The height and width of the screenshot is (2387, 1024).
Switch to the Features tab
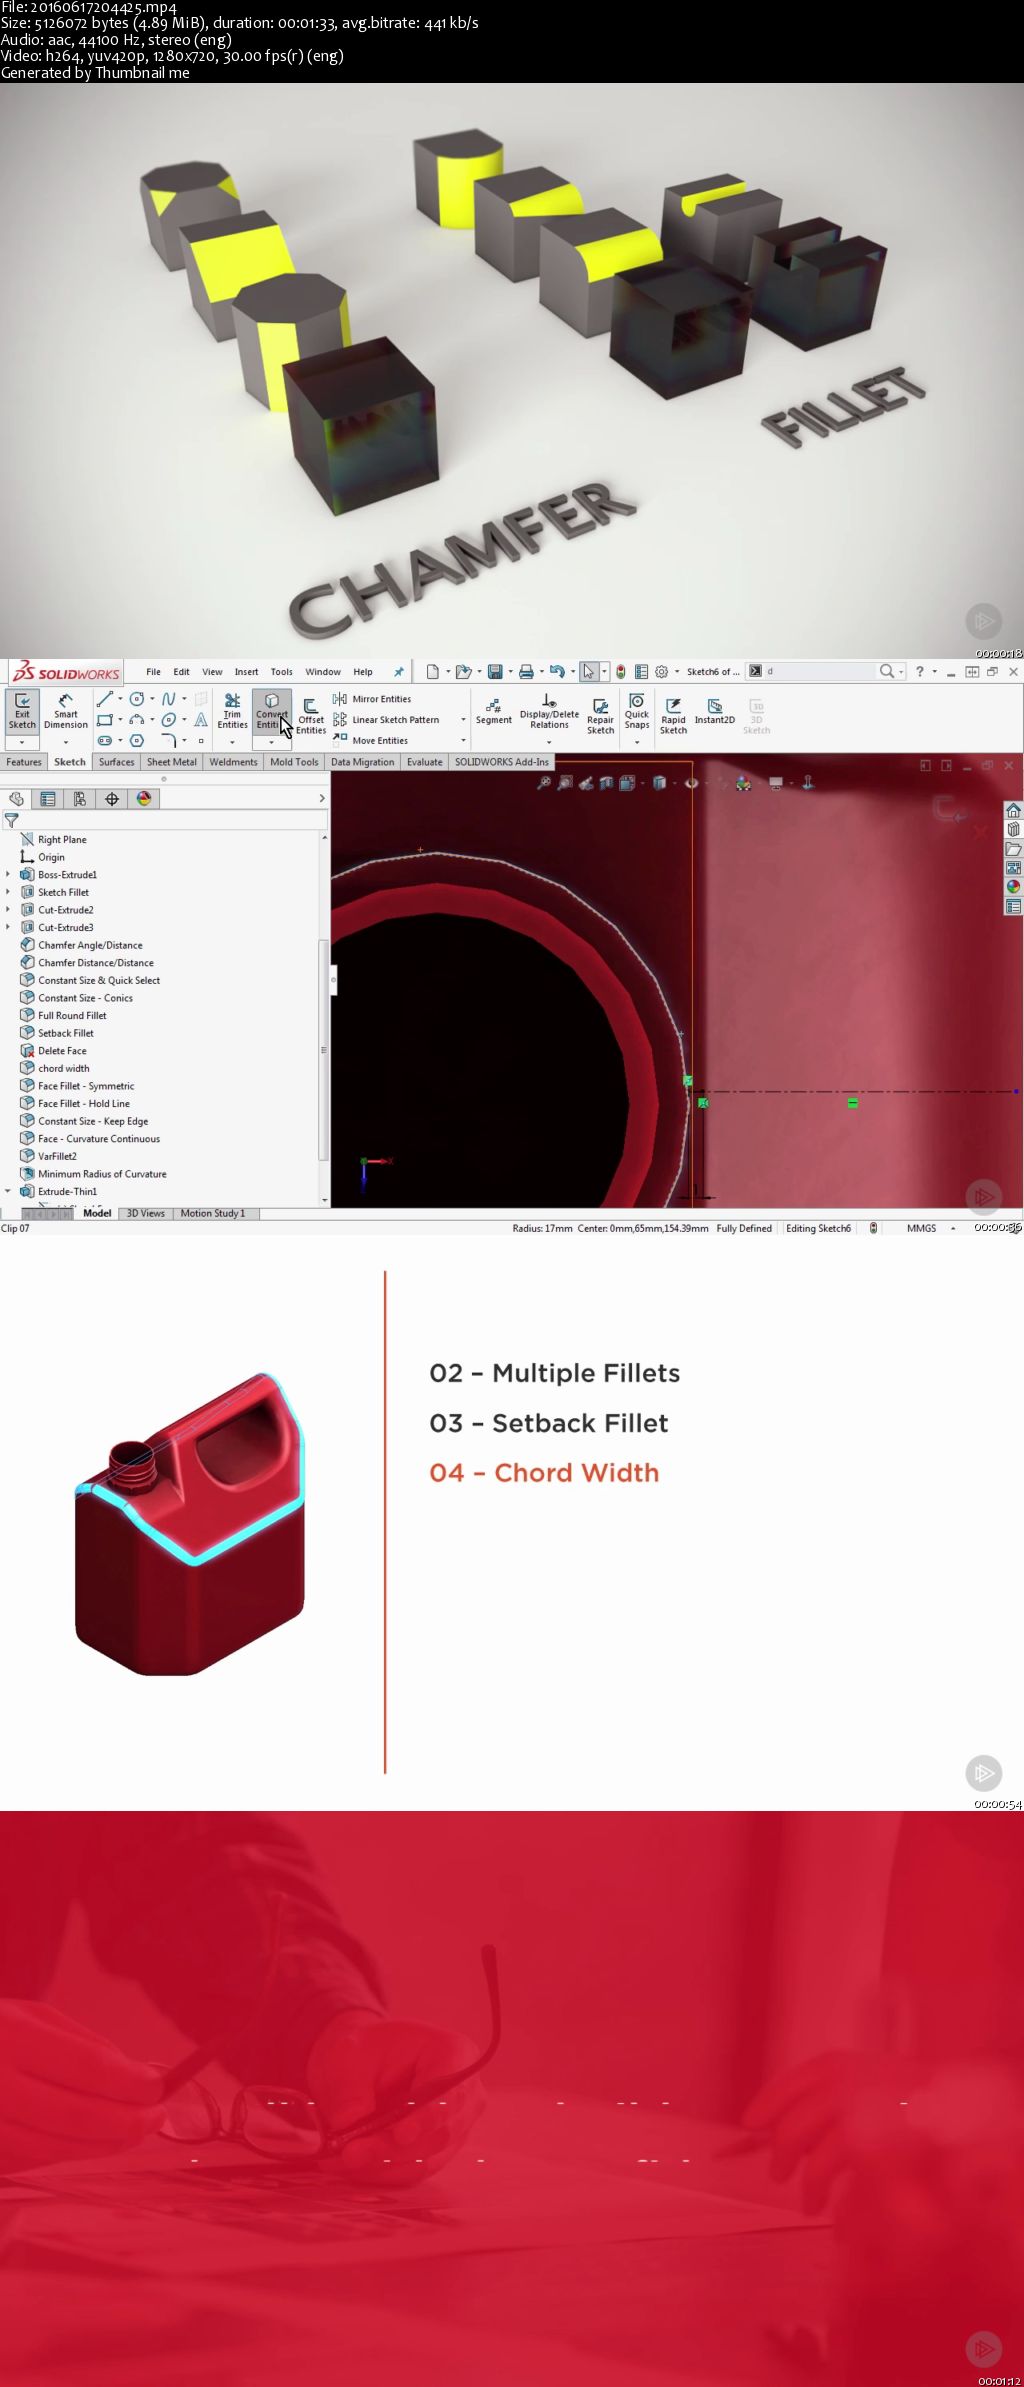(24, 762)
